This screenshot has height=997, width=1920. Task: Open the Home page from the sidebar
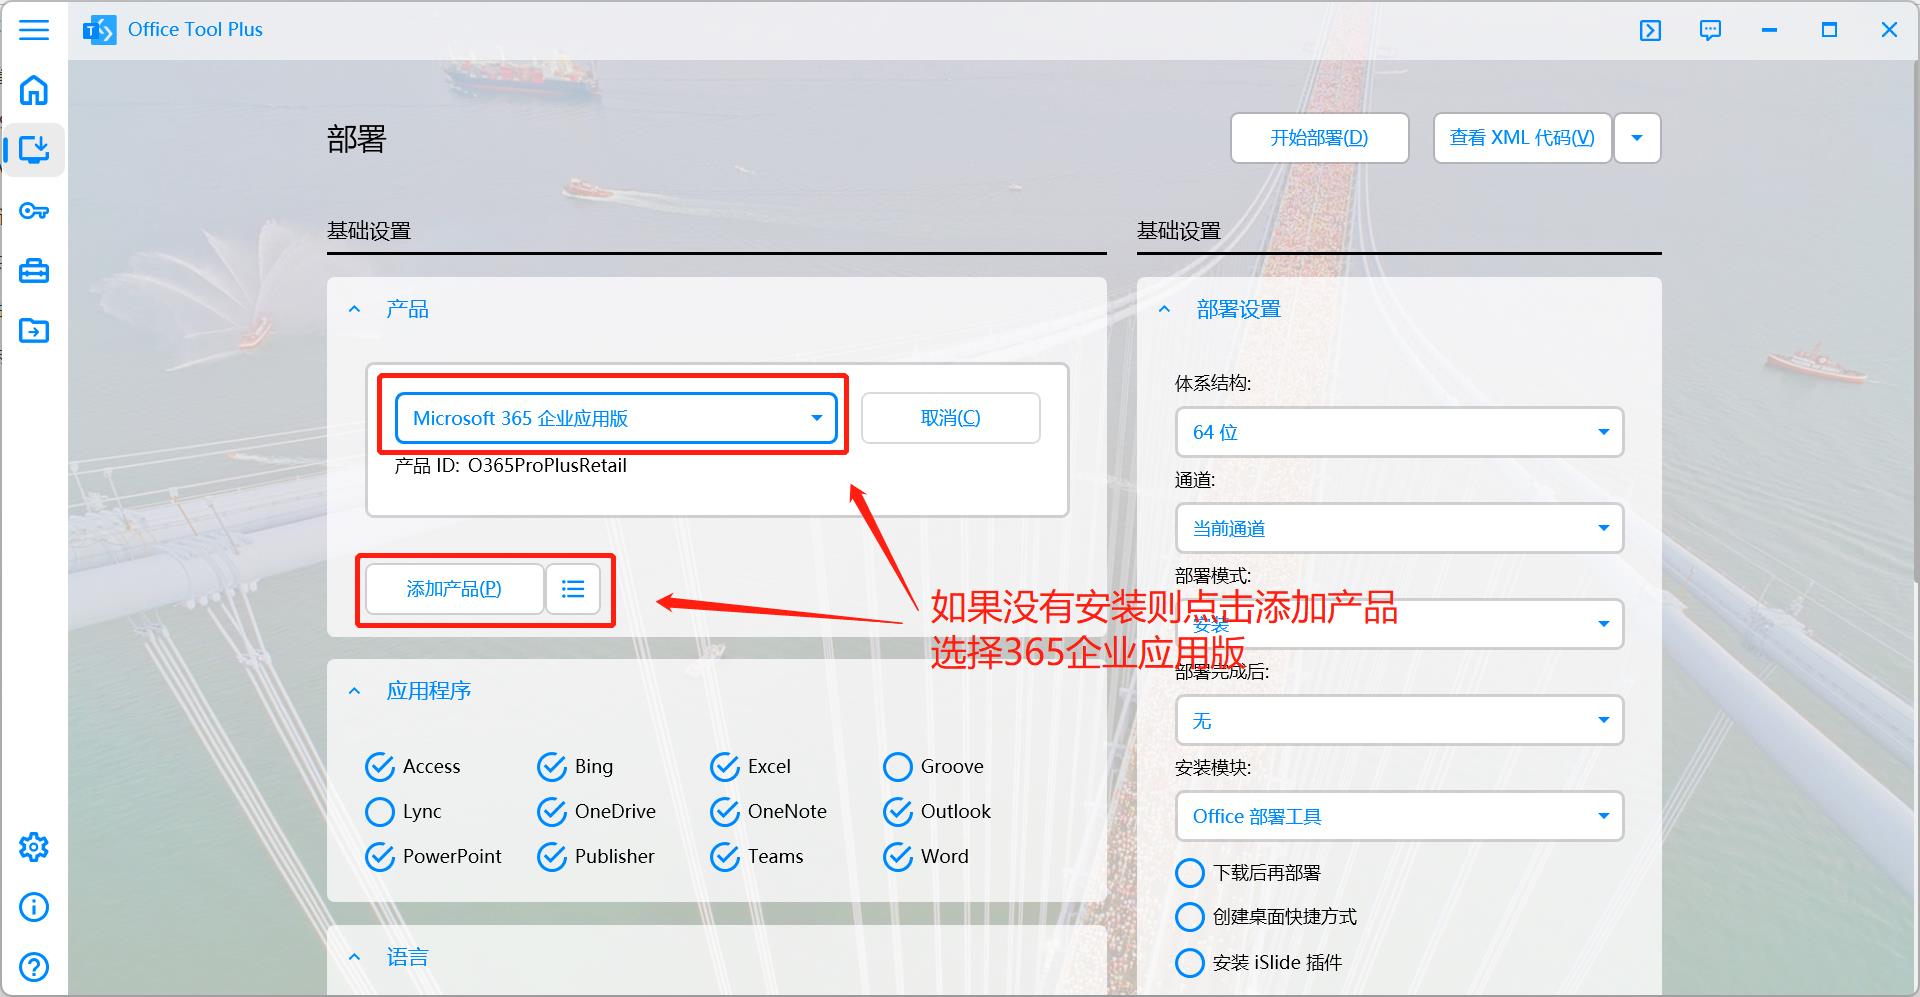pos(34,90)
